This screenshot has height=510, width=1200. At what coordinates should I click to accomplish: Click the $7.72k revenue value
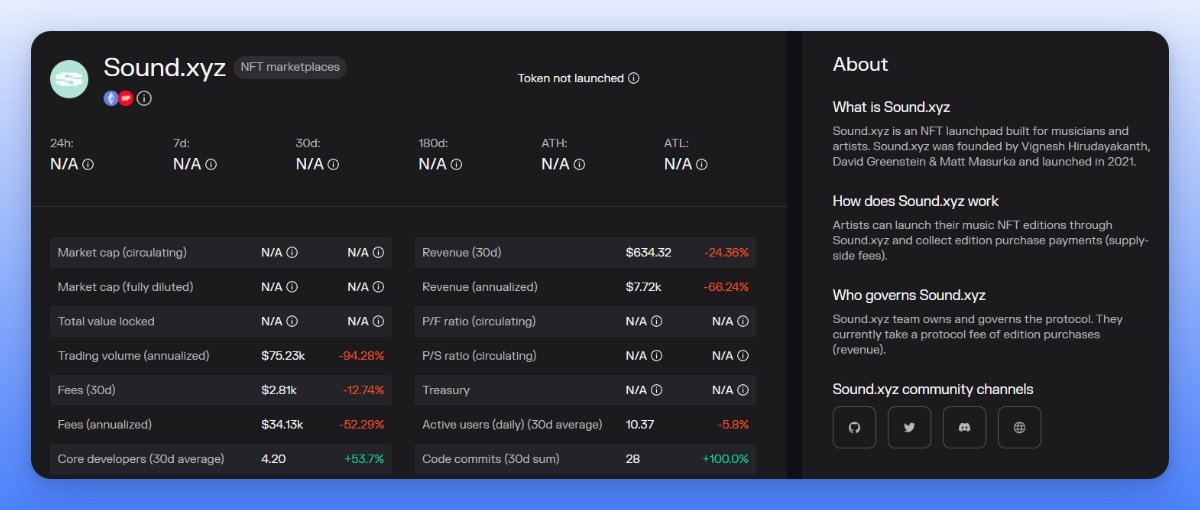pyautogui.click(x=644, y=287)
